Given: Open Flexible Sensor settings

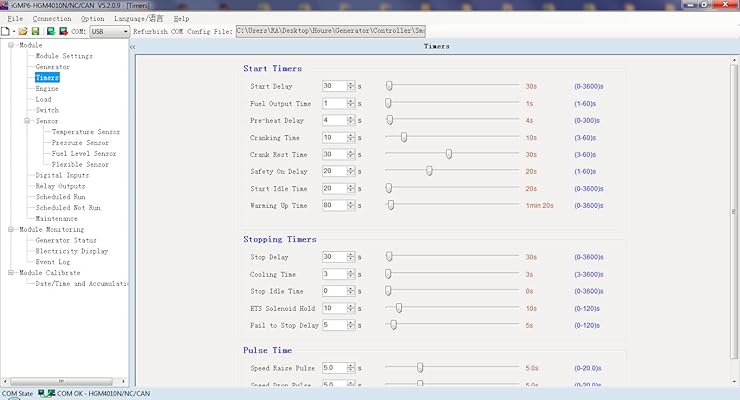Looking at the screenshot, I should coord(80,165).
